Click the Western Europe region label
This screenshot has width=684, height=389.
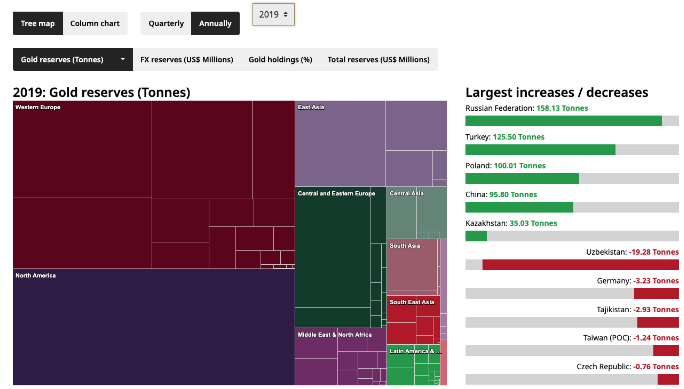click(x=38, y=107)
